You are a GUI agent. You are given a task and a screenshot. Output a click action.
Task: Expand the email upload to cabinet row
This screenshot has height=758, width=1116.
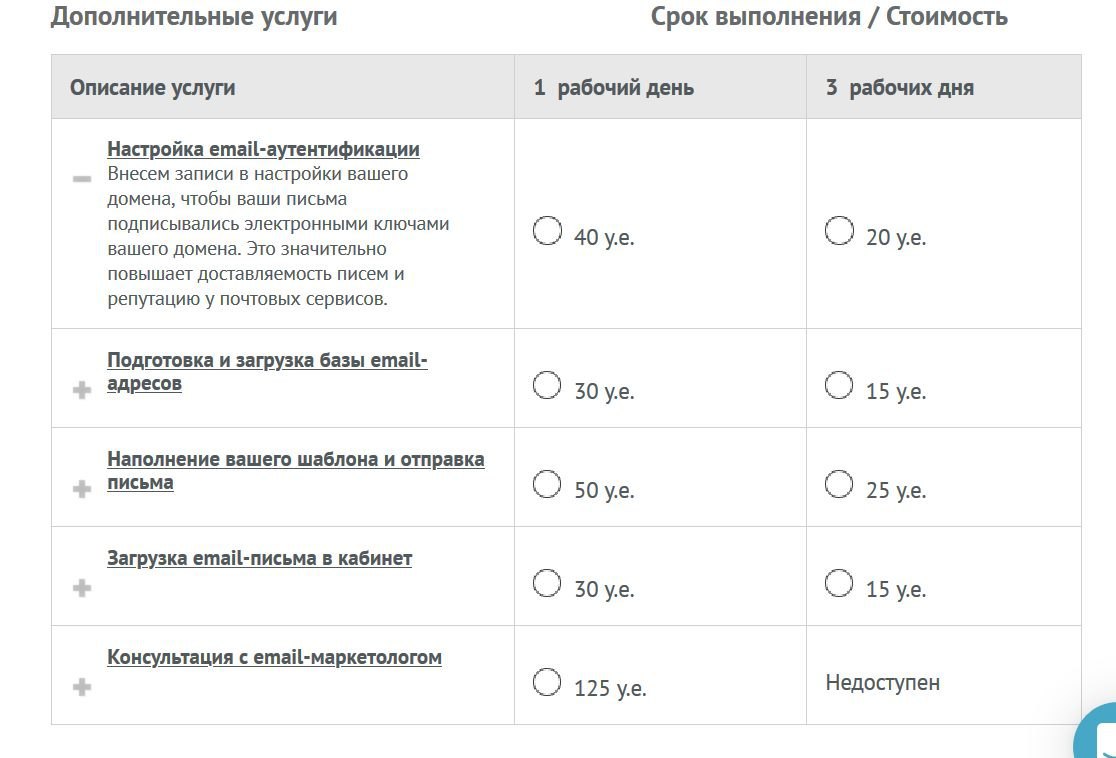82,588
